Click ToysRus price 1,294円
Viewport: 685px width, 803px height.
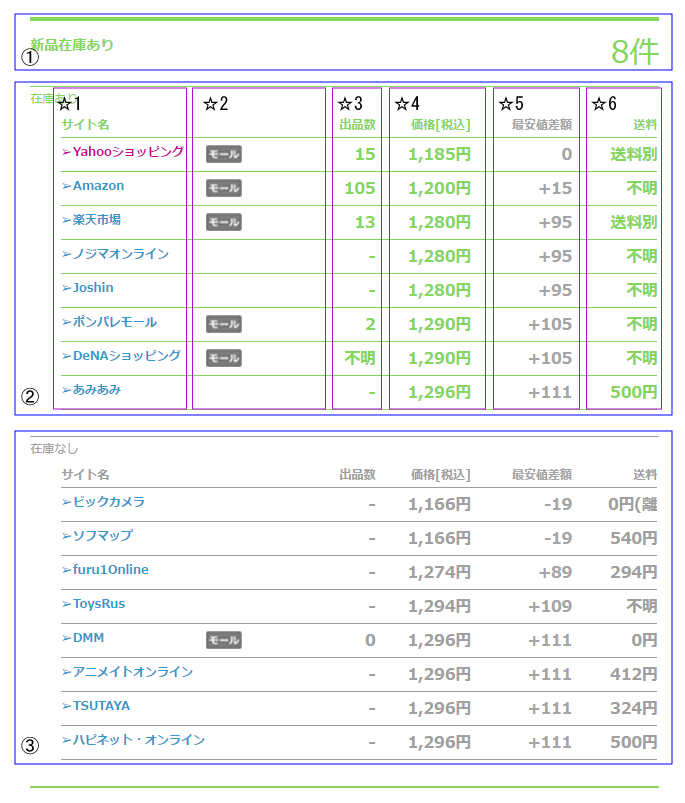(439, 606)
